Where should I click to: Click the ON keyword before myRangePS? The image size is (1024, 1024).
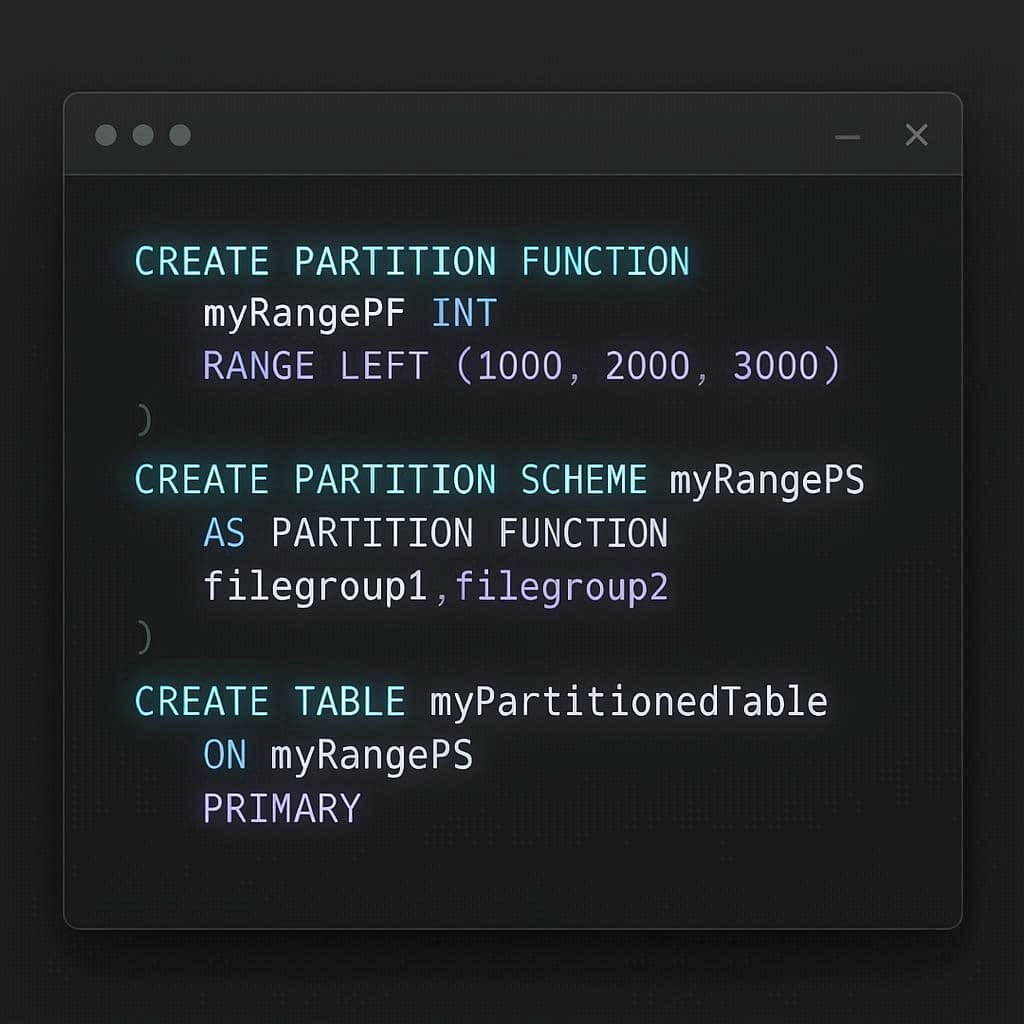(x=224, y=755)
